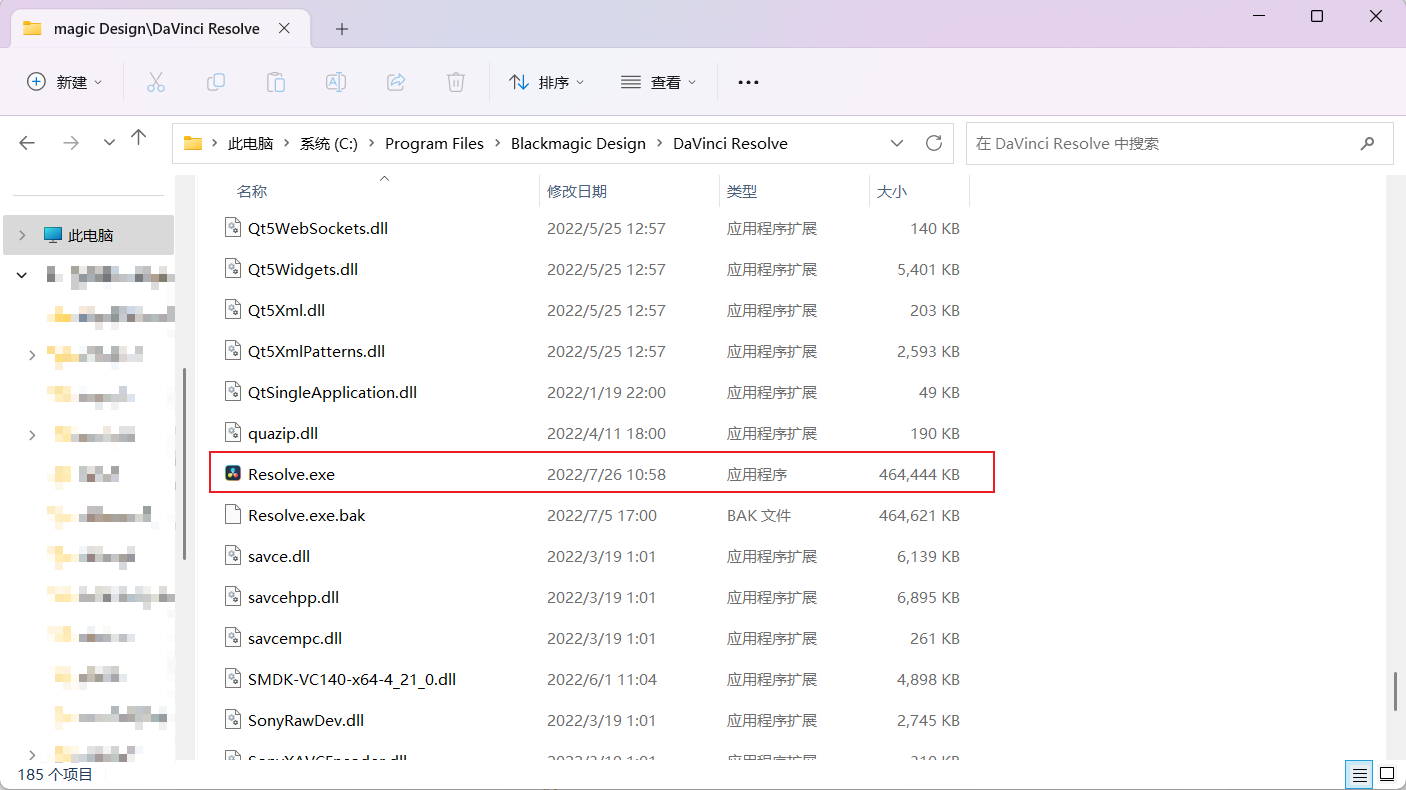Open the 排序 (Sort) dropdown menu
Screen dimensions: 1406x790
click(546, 82)
